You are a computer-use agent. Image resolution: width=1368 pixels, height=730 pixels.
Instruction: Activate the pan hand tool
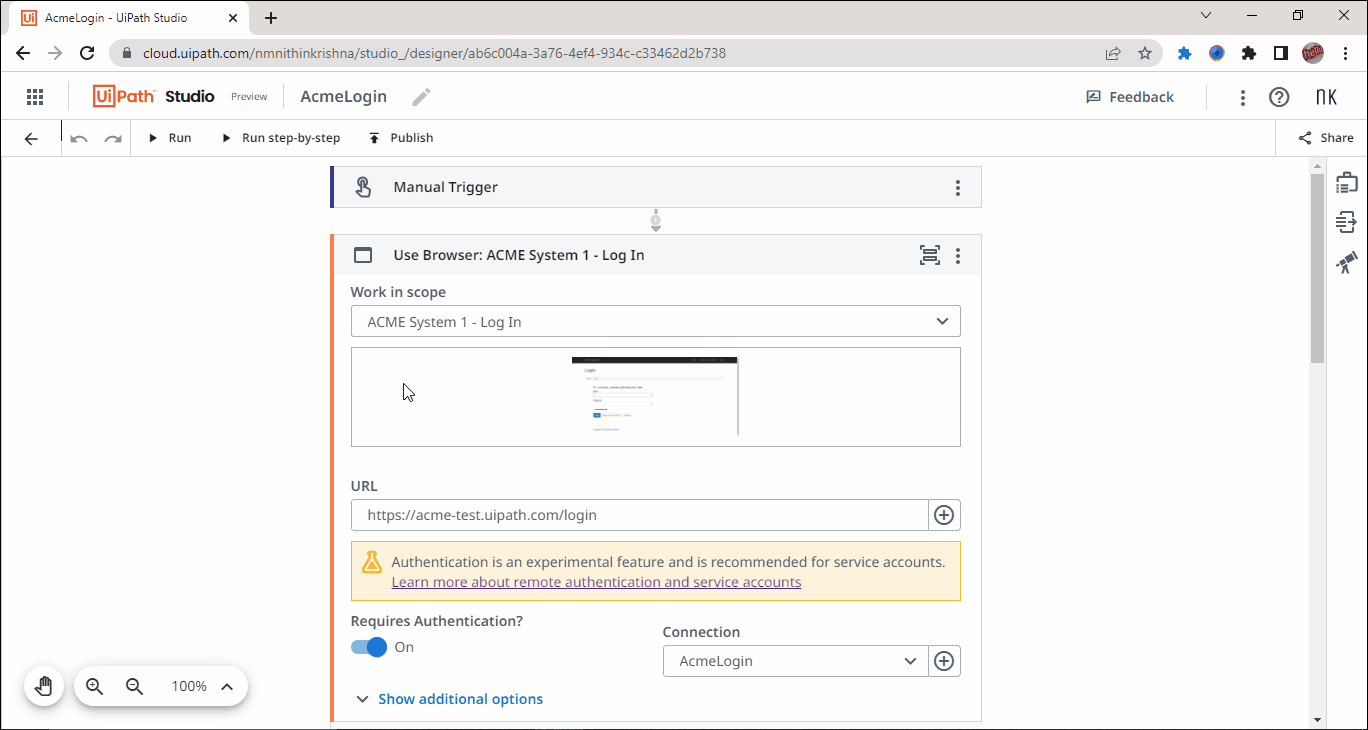44,686
